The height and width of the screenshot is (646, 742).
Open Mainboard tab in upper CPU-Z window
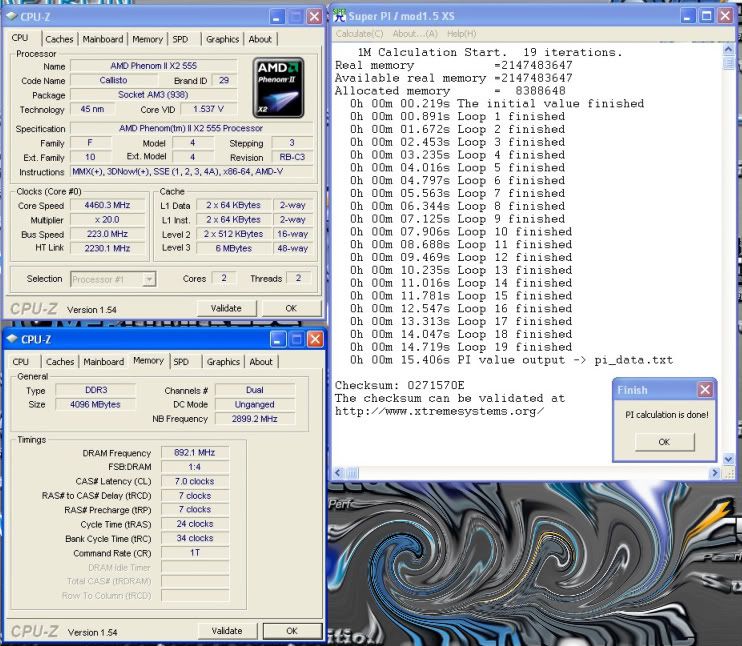click(x=103, y=39)
